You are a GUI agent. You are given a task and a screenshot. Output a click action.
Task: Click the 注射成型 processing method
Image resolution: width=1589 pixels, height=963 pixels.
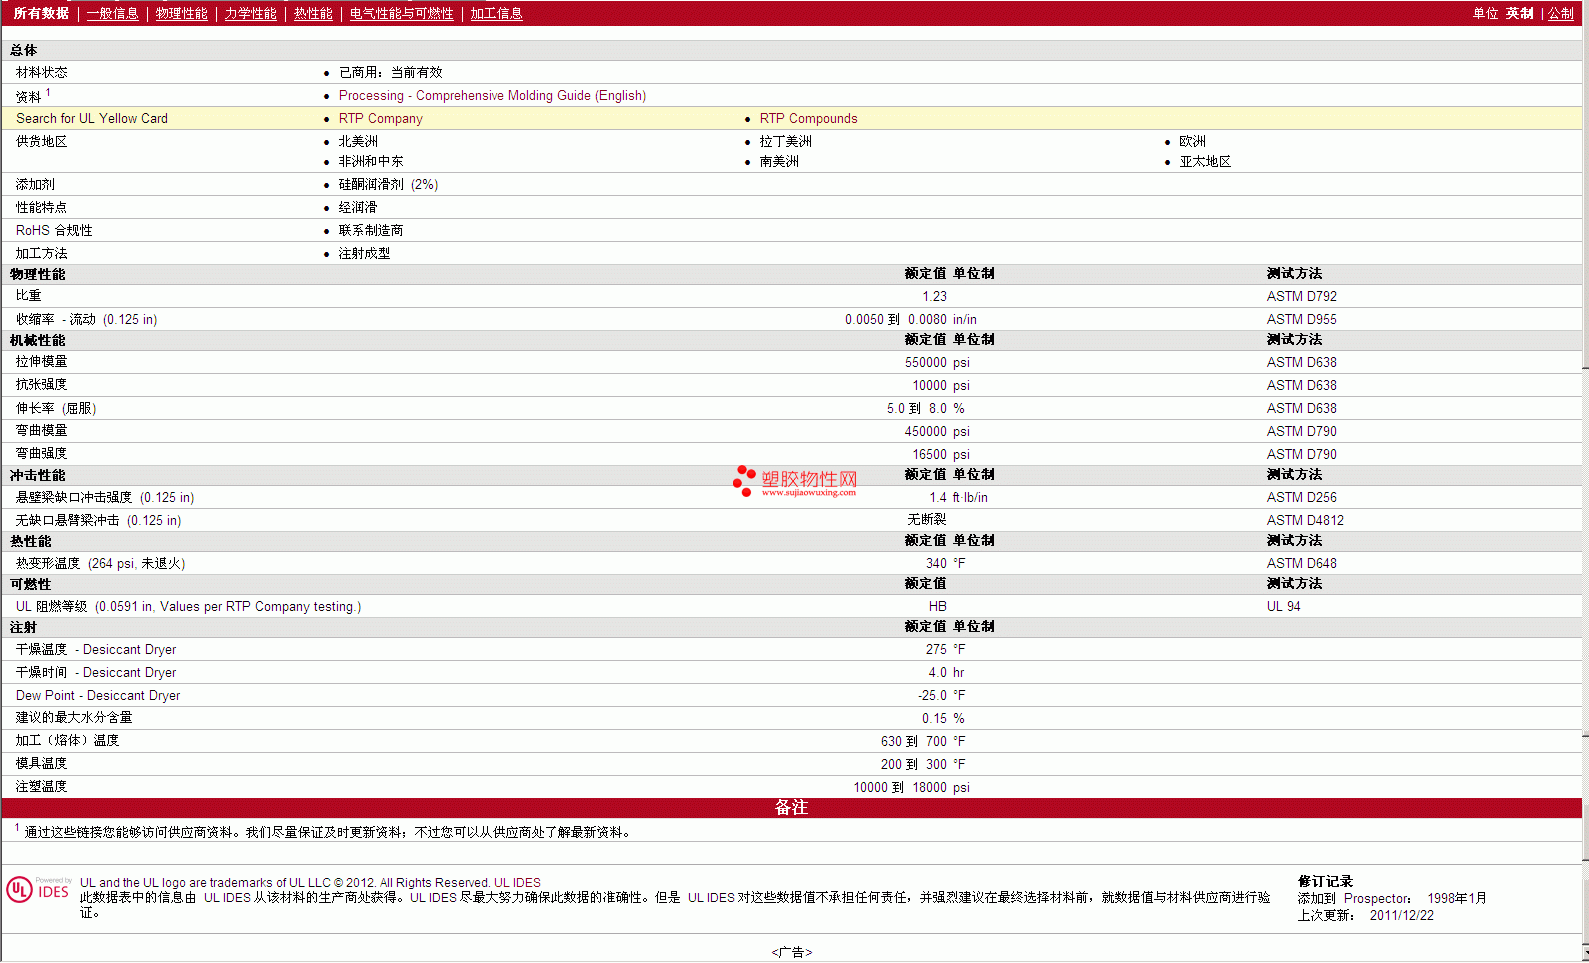point(364,253)
